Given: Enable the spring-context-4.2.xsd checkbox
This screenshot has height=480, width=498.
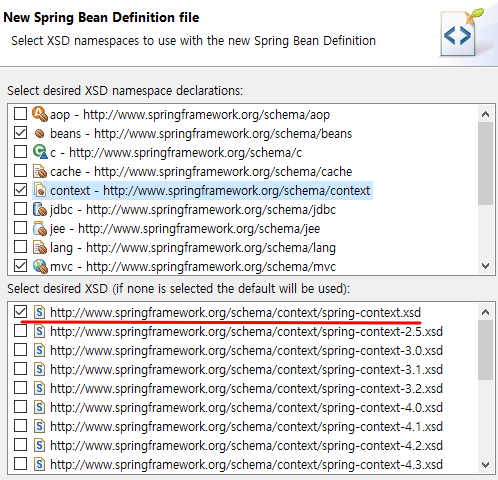Looking at the screenshot, I should coord(20,445).
